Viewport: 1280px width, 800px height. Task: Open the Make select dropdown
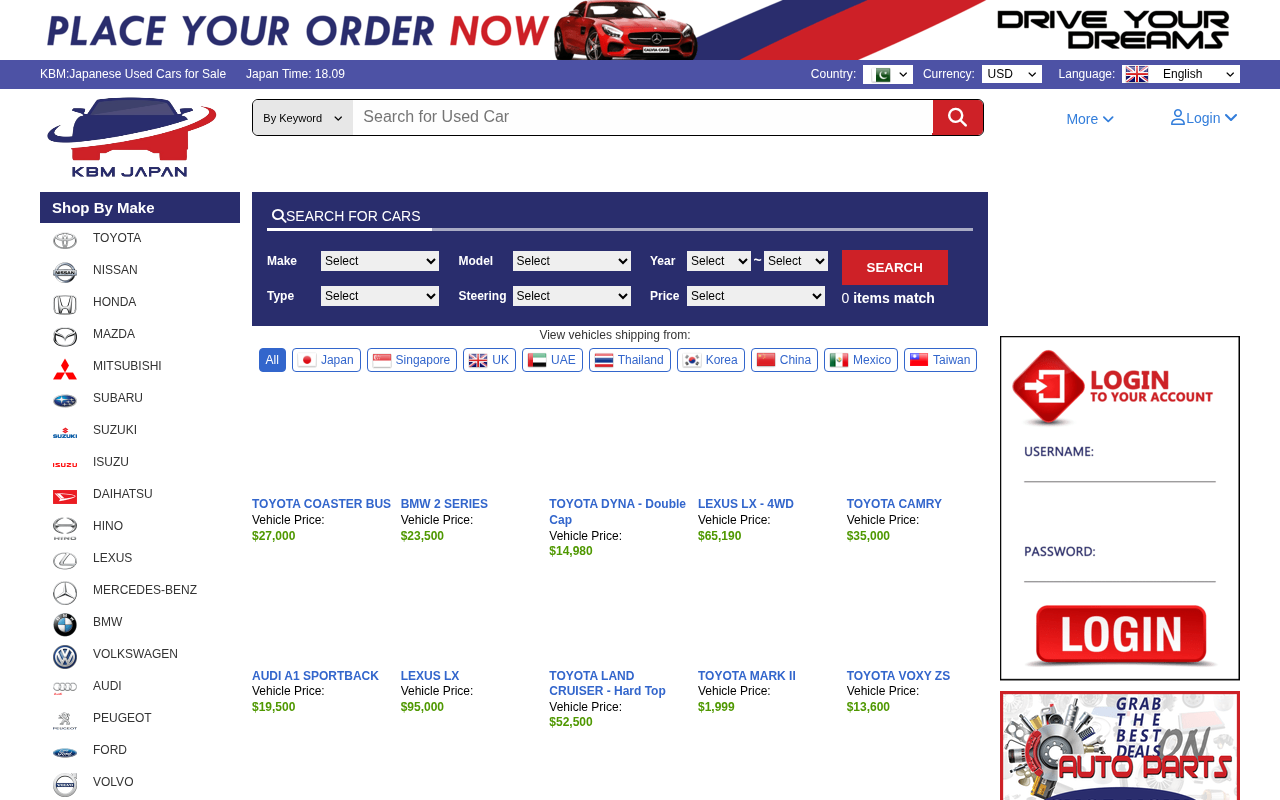[380, 261]
